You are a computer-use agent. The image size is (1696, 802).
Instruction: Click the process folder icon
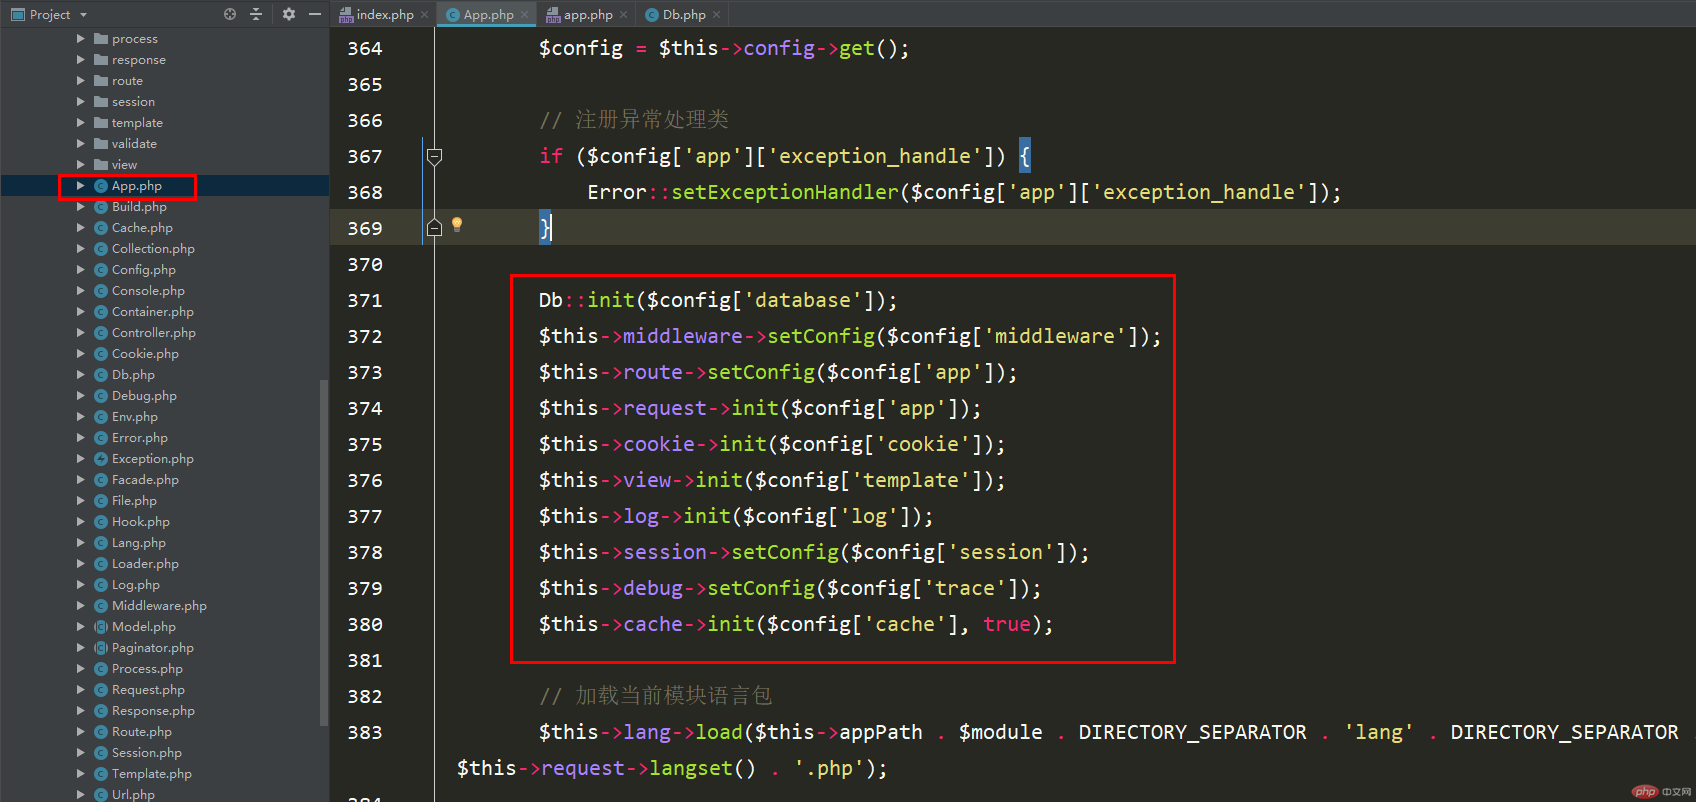[x=101, y=39]
